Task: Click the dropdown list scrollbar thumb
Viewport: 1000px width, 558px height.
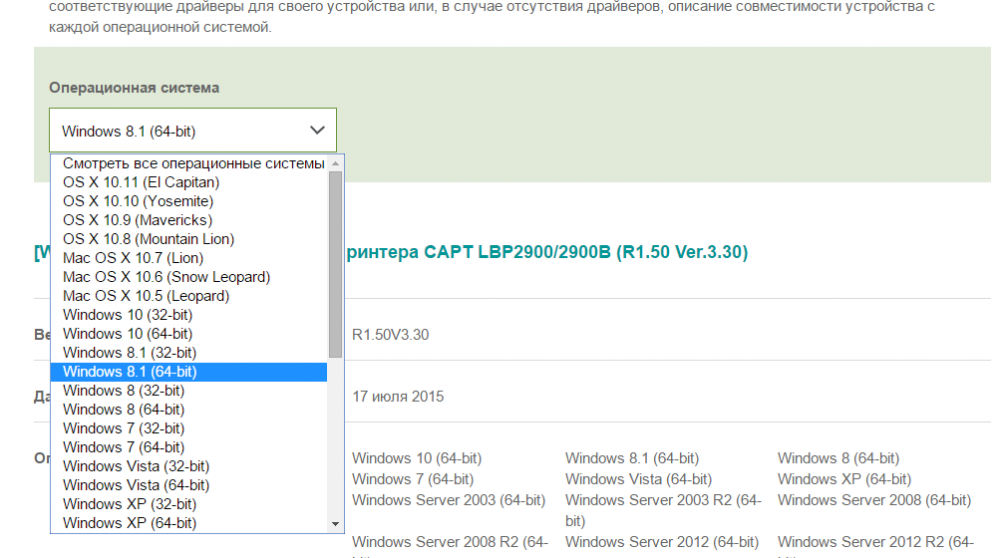Action: [x=335, y=265]
